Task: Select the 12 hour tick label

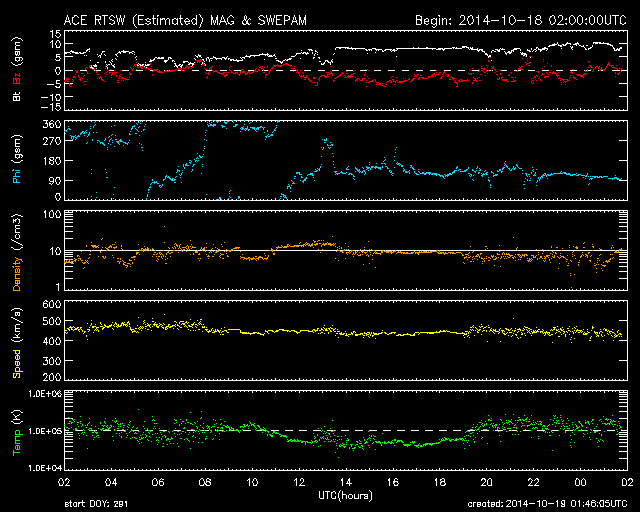Action: 299,483
